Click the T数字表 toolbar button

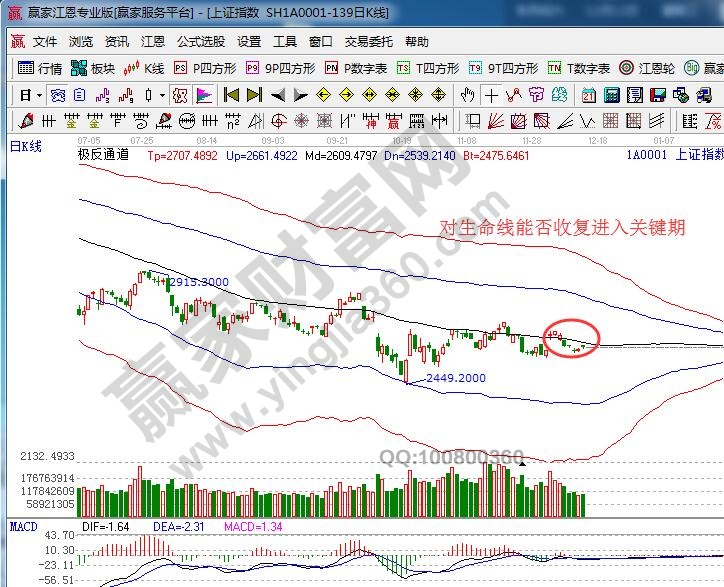[x=580, y=69]
